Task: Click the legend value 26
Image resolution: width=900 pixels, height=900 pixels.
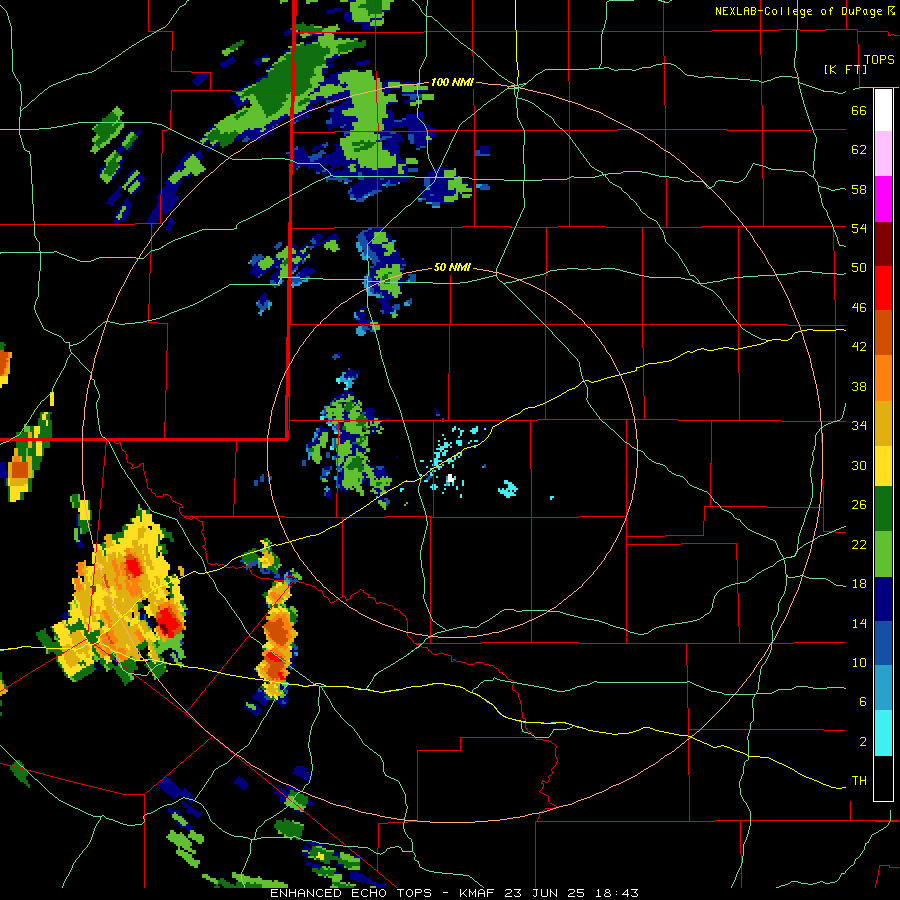Action: click(859, 505)
